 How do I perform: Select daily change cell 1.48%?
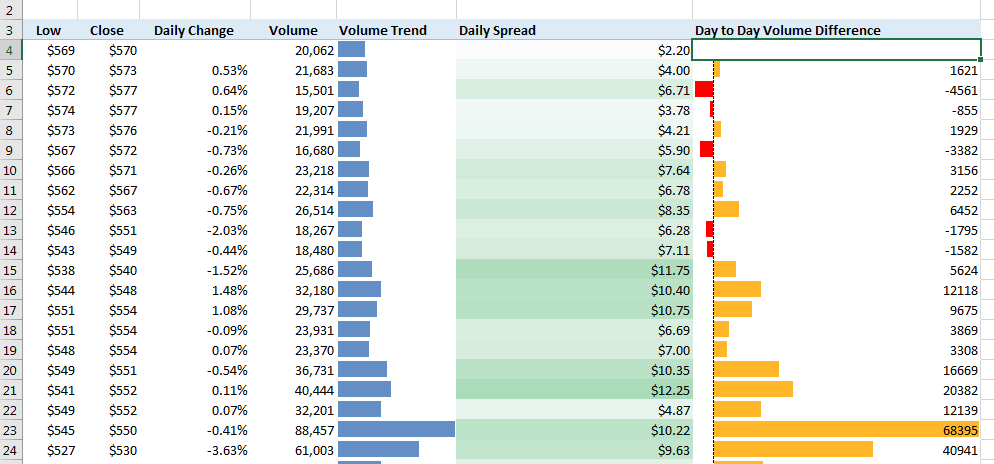coord(195,290)
